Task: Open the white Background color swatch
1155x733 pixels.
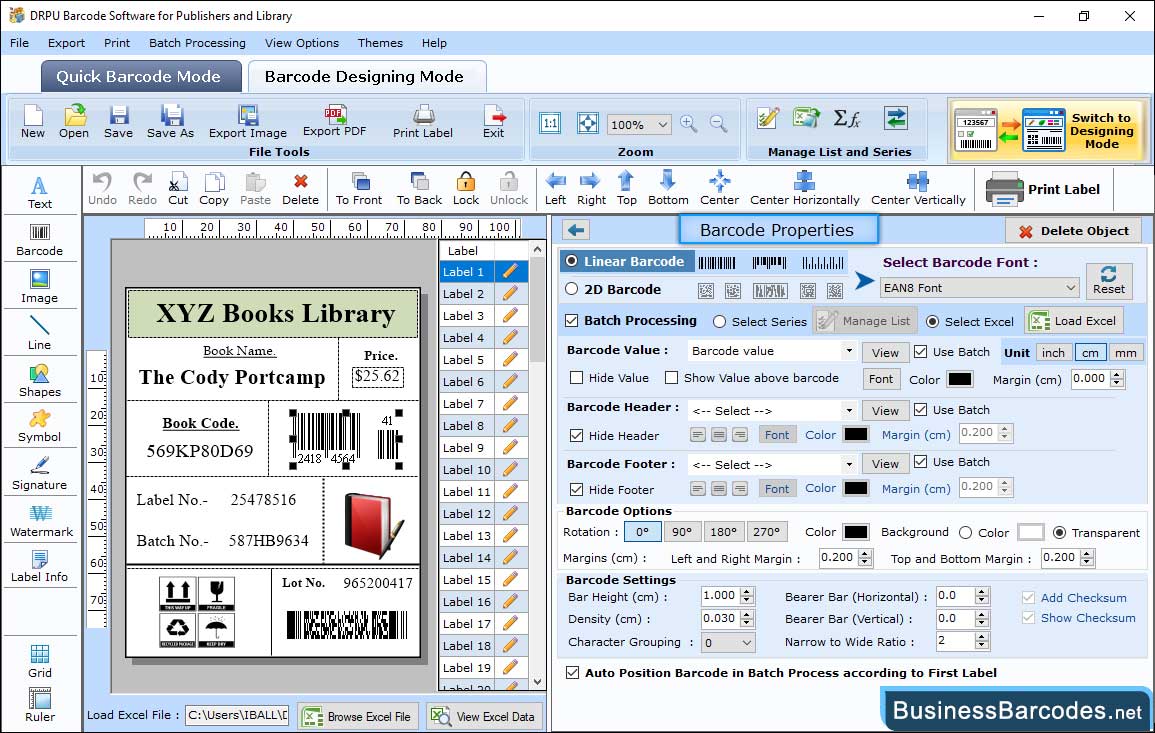Action: (x=1031, y=532)
